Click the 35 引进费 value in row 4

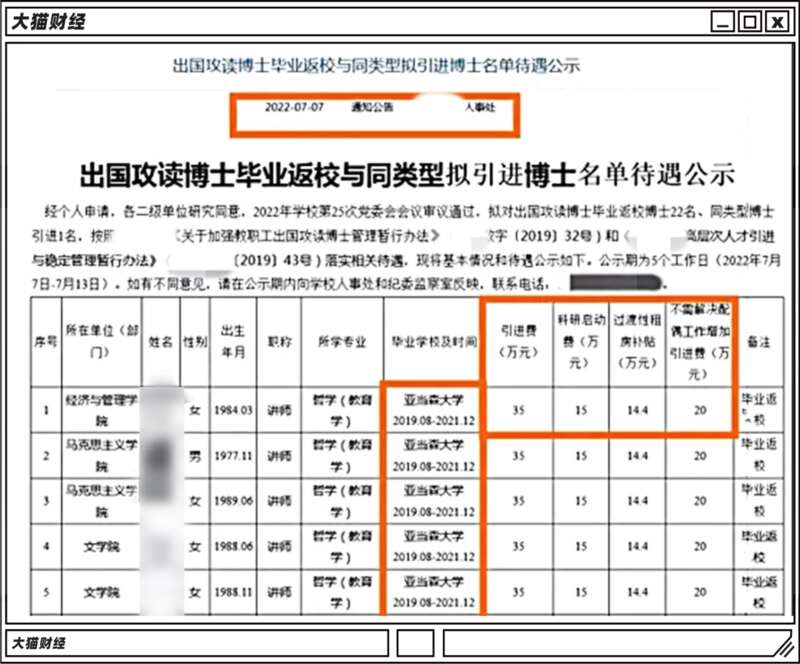click(x=518, y=546)
